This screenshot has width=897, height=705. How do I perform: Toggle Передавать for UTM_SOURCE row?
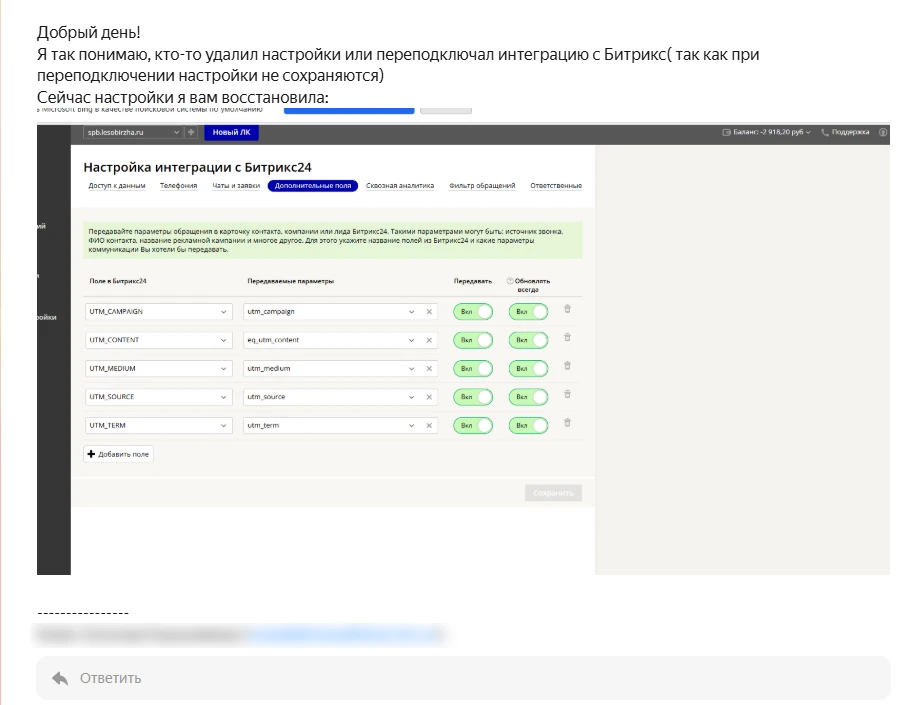pyautogui.click(x=473, y=397)
